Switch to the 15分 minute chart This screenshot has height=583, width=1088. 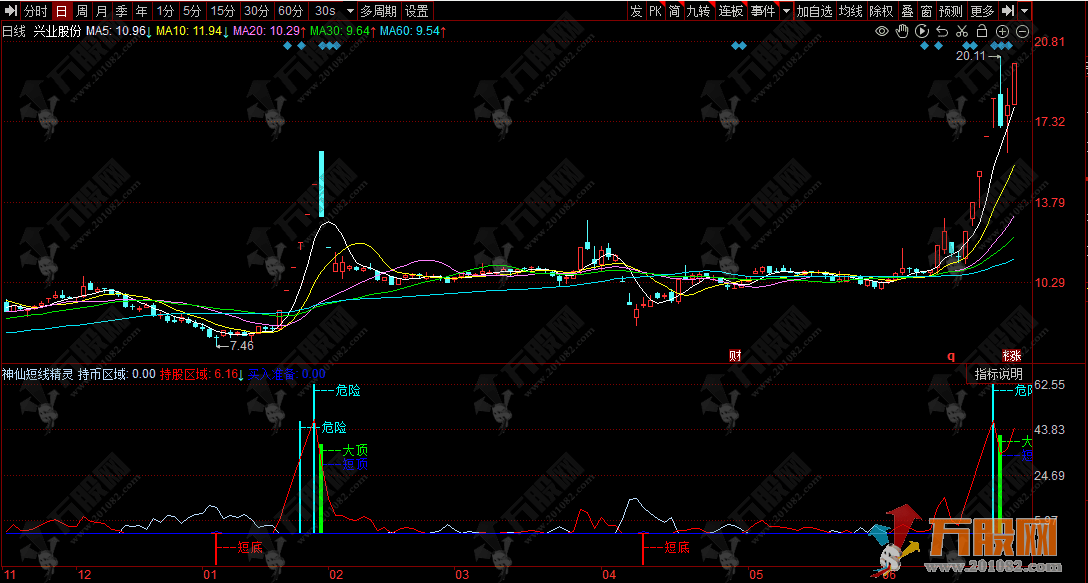[x=223, y=11]
